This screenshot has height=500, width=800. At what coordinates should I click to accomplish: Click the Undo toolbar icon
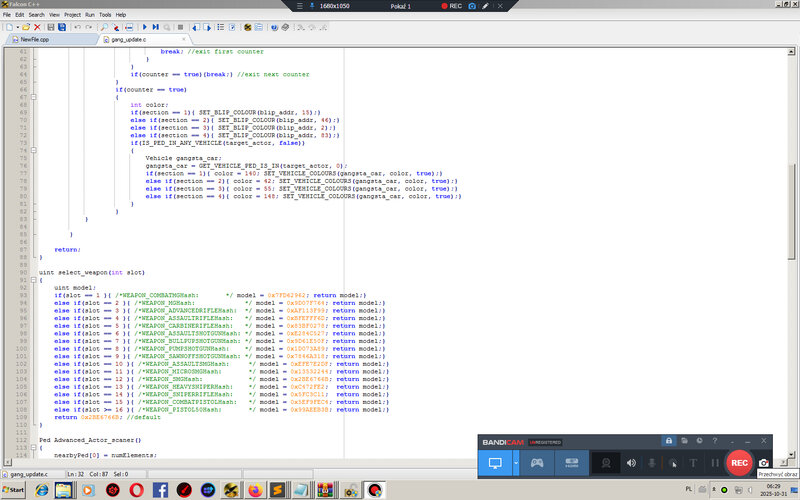(77, 26)
